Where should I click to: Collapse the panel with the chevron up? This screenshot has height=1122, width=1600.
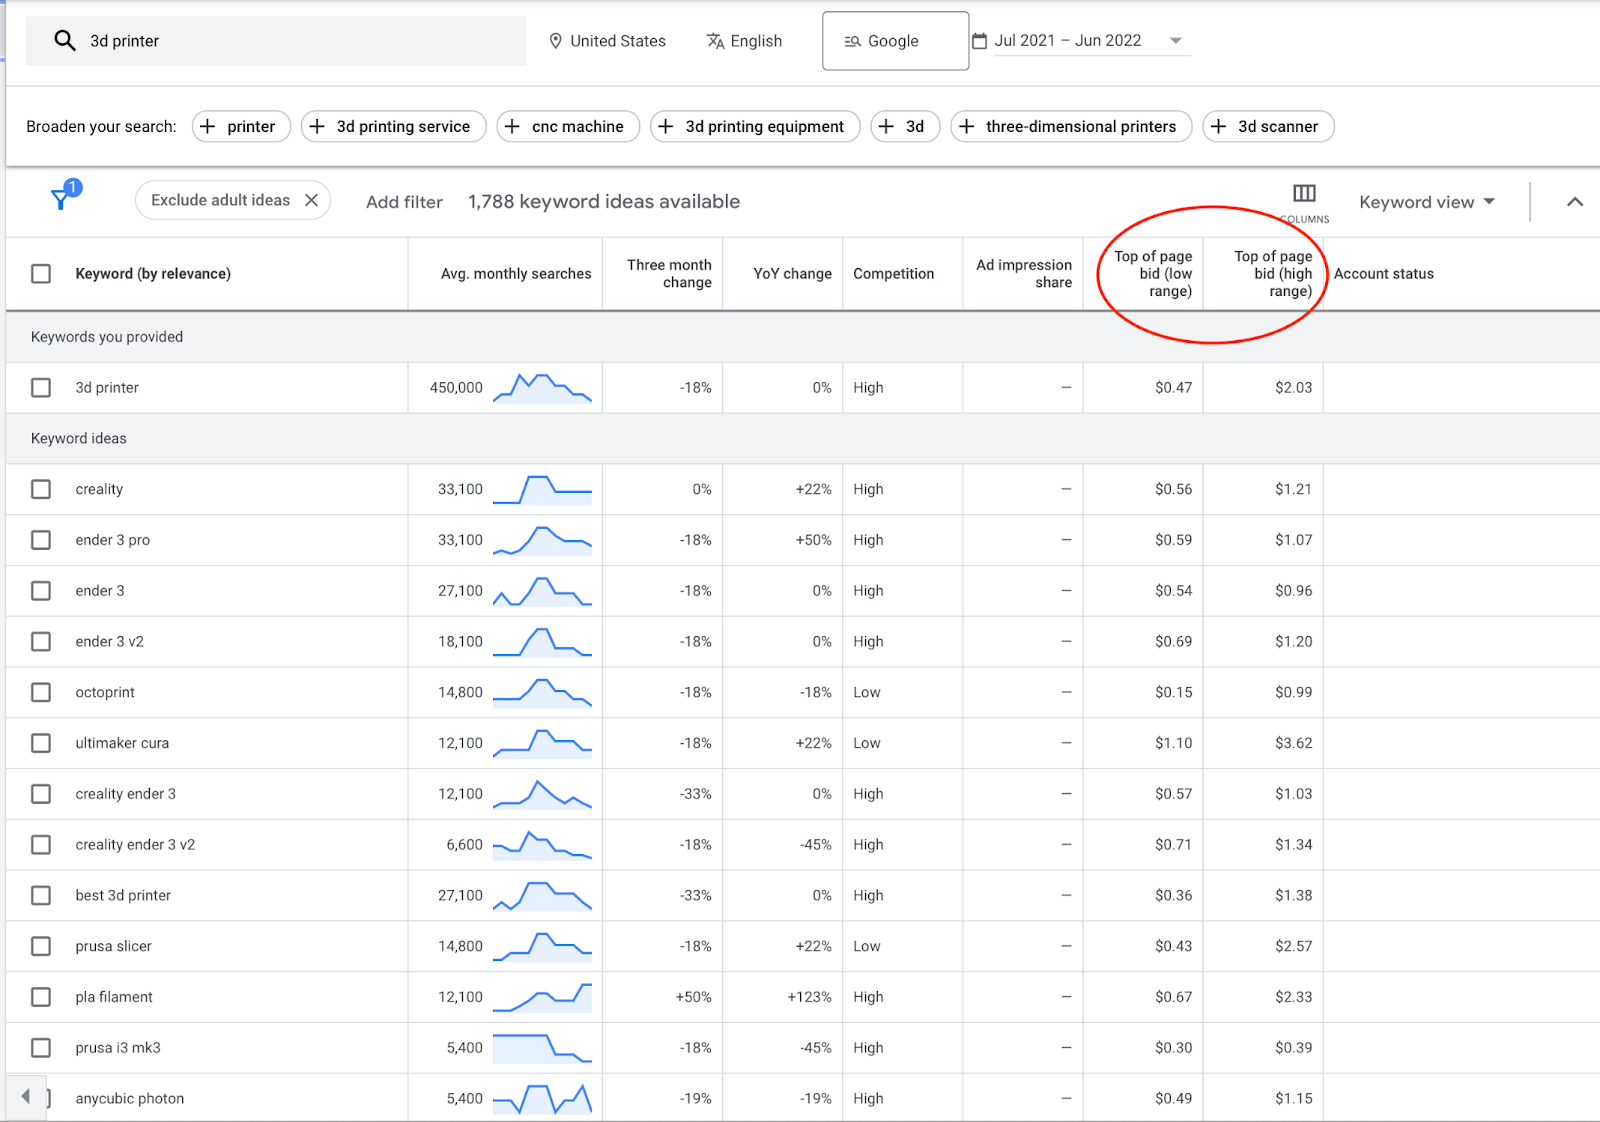(1574, 202)
